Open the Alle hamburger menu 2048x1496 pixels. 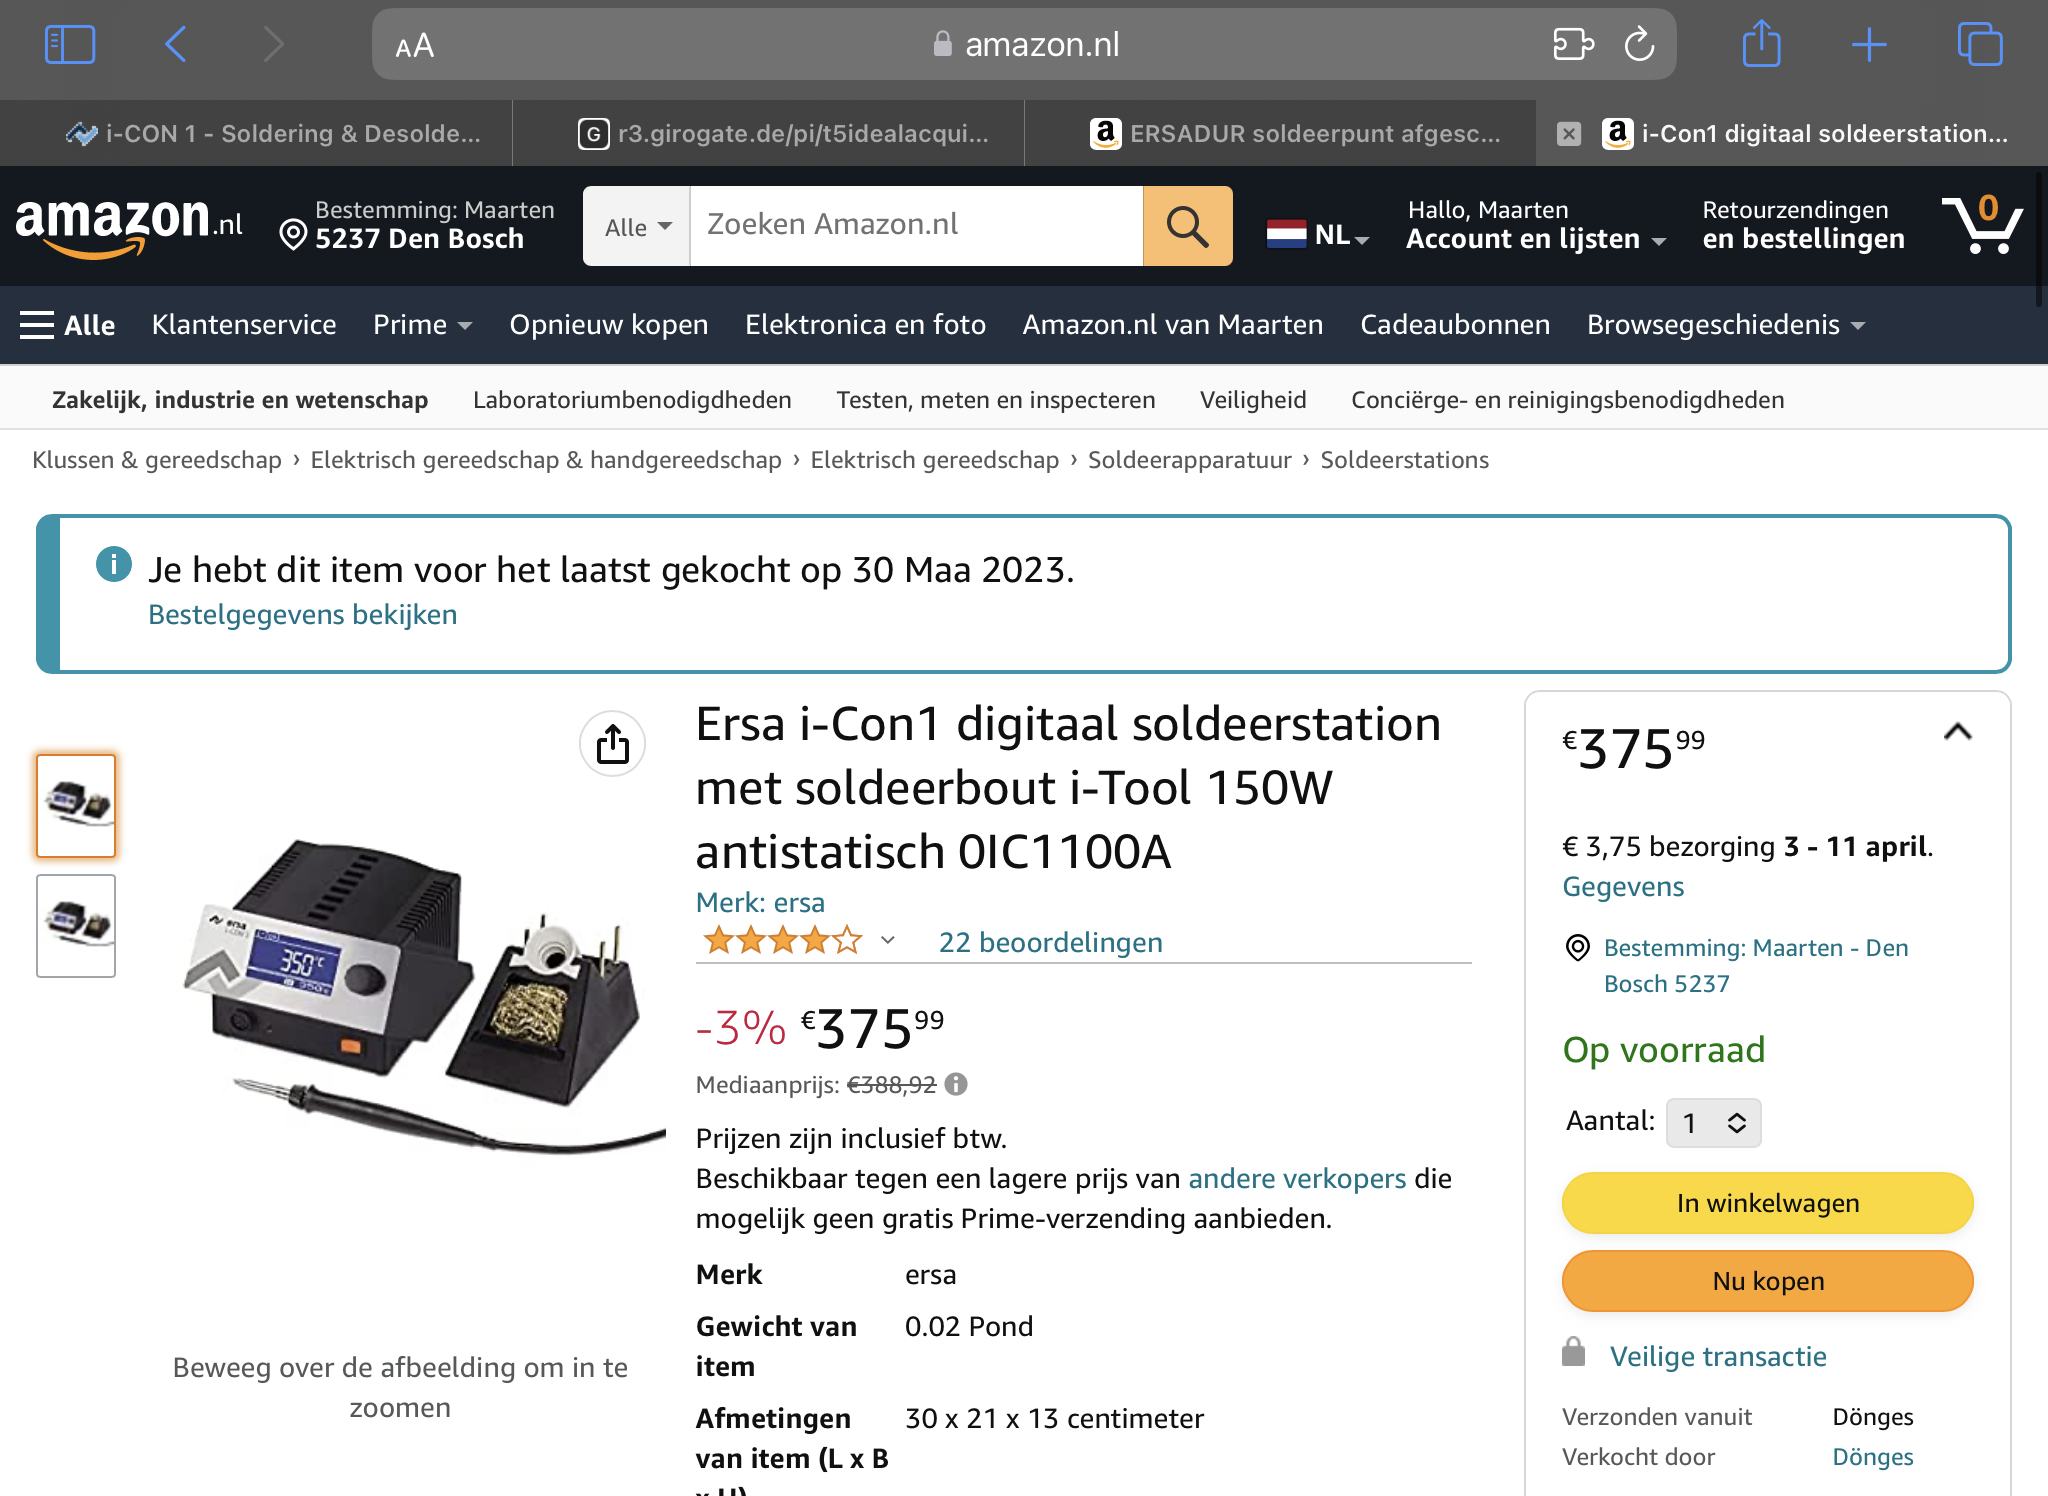tap(67, 325)
